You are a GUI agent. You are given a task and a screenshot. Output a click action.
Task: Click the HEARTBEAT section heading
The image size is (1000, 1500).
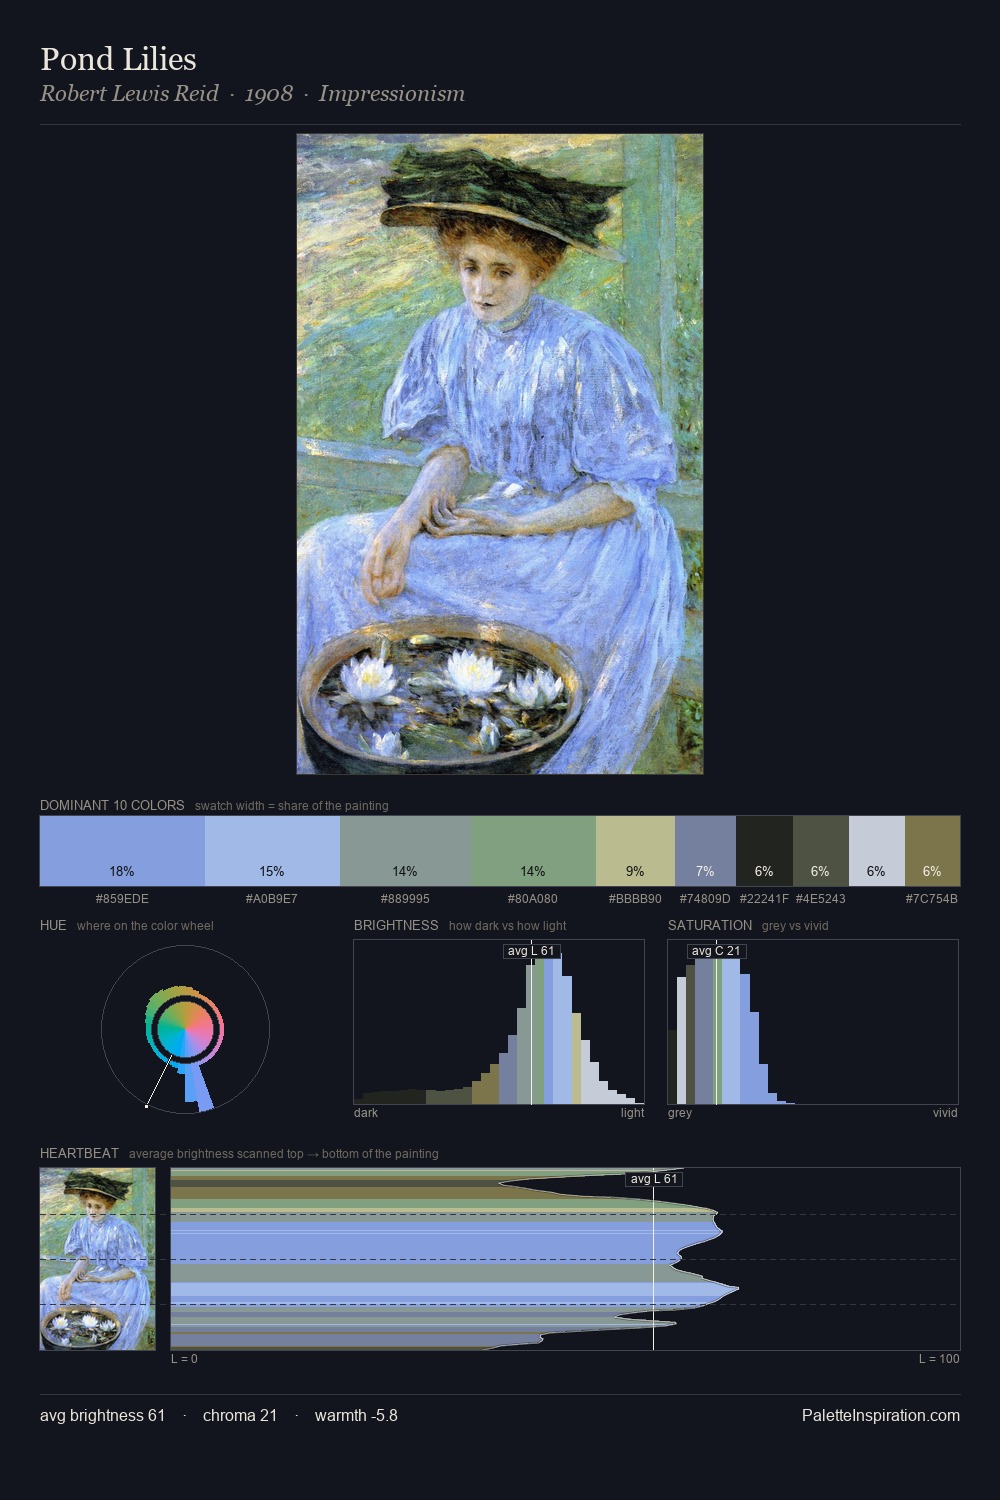(x=79, y=1153)
